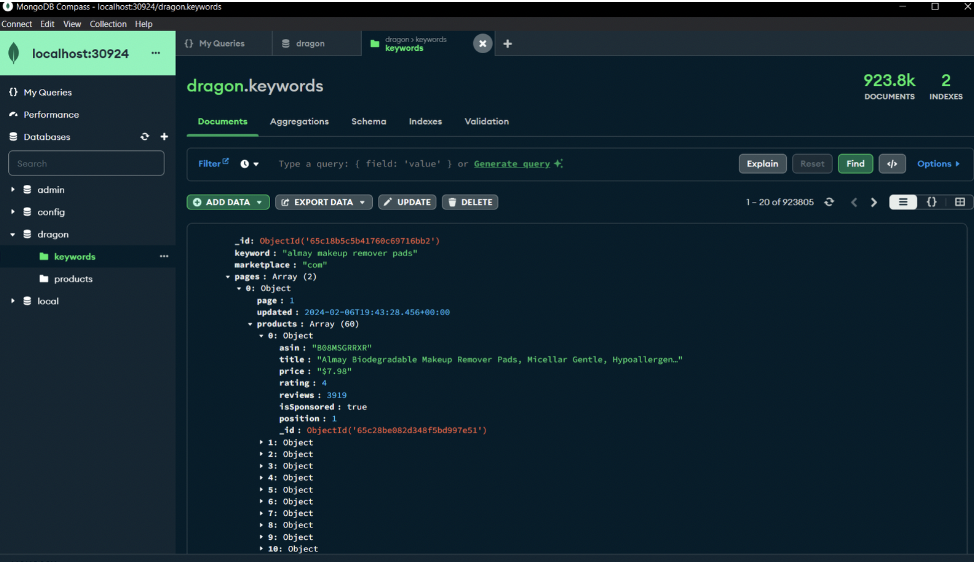
Task: Collapse the products array
Action: pos(250,324)
